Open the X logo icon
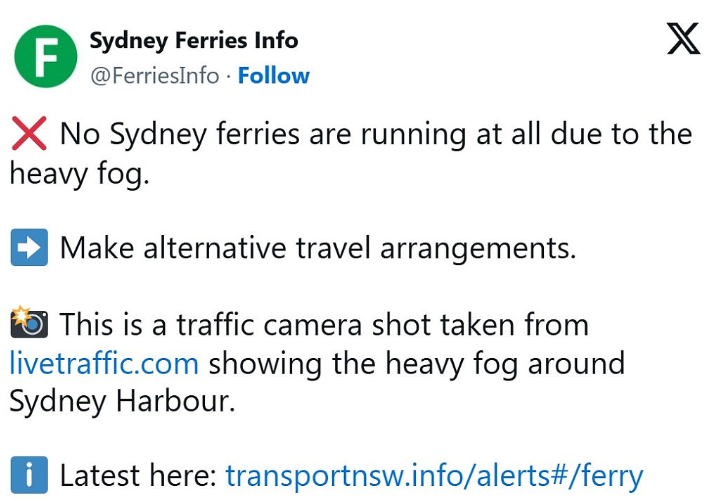 [683, 39]
